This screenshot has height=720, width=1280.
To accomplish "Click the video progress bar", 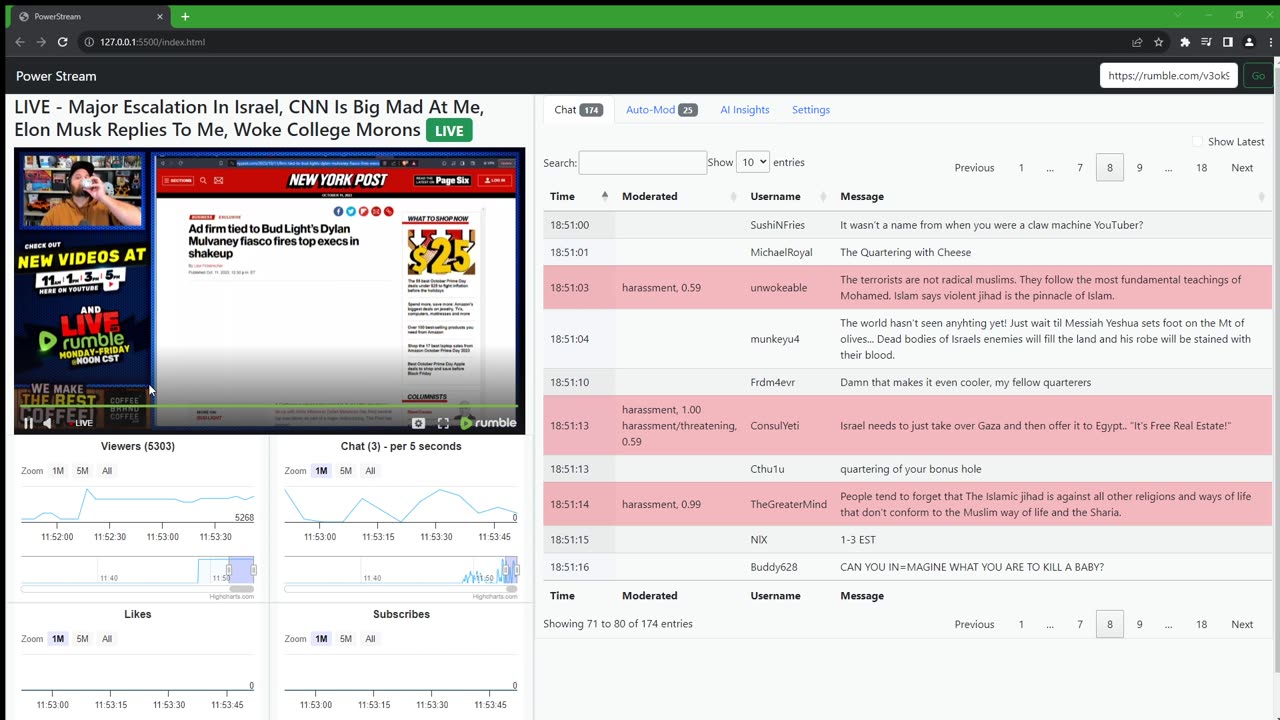I will (268, 406).
